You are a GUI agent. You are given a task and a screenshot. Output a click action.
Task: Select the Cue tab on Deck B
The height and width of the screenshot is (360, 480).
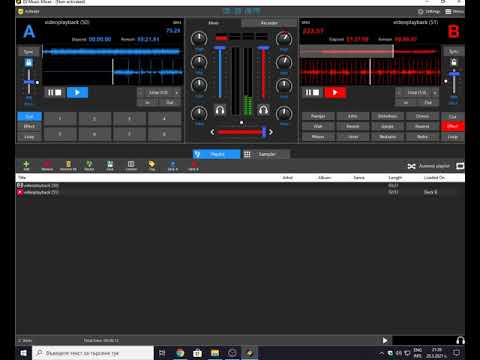pos(453,116)
